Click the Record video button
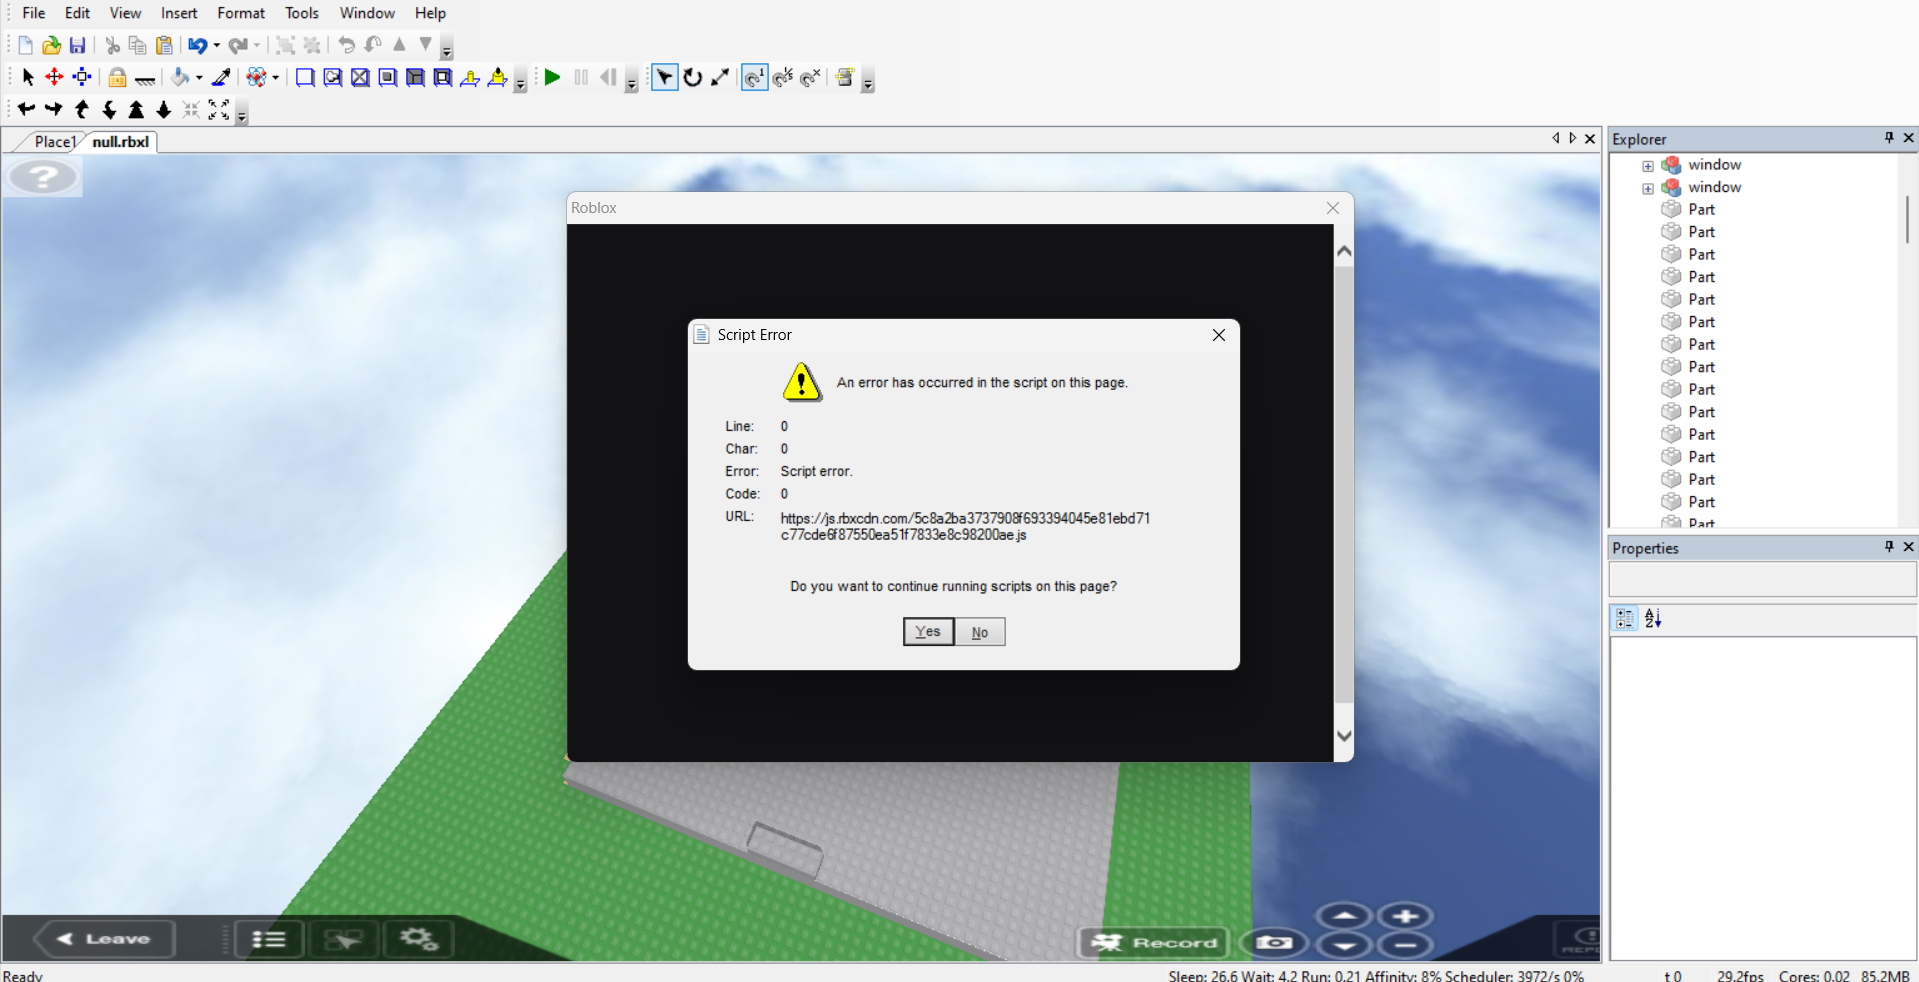The width and height of the screenshot is (1919, 982). coord(1154,942)
